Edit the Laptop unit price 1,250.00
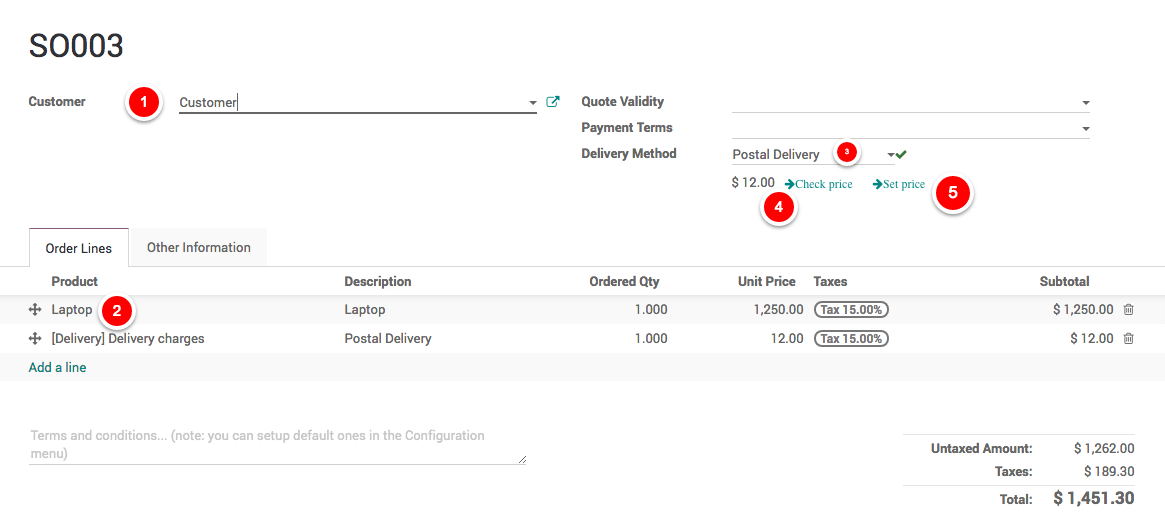This screenshot has width=1165, height=526. 778,310
